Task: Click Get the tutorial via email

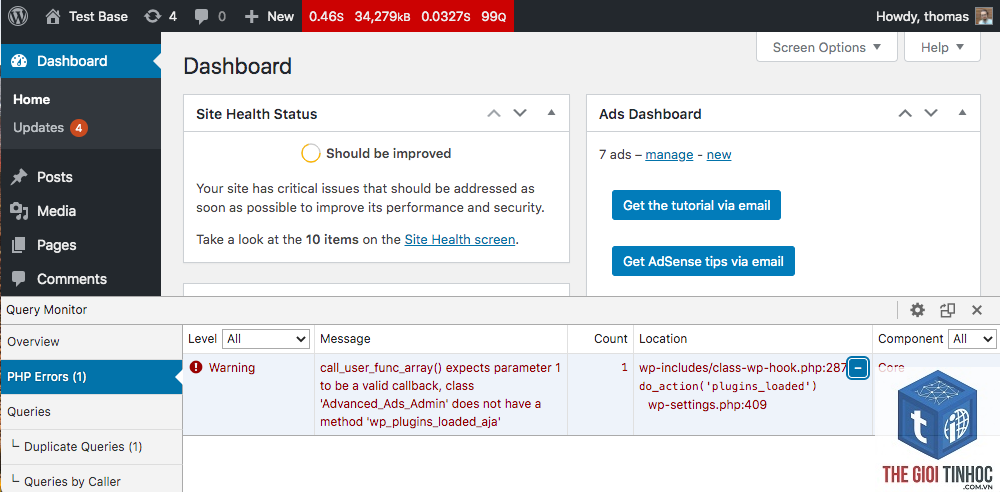Action: pyautogui.click(x=696, y=205)
